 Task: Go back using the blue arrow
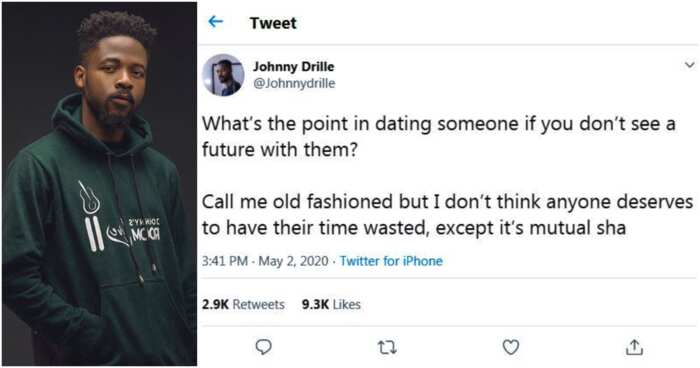(216, 21)
